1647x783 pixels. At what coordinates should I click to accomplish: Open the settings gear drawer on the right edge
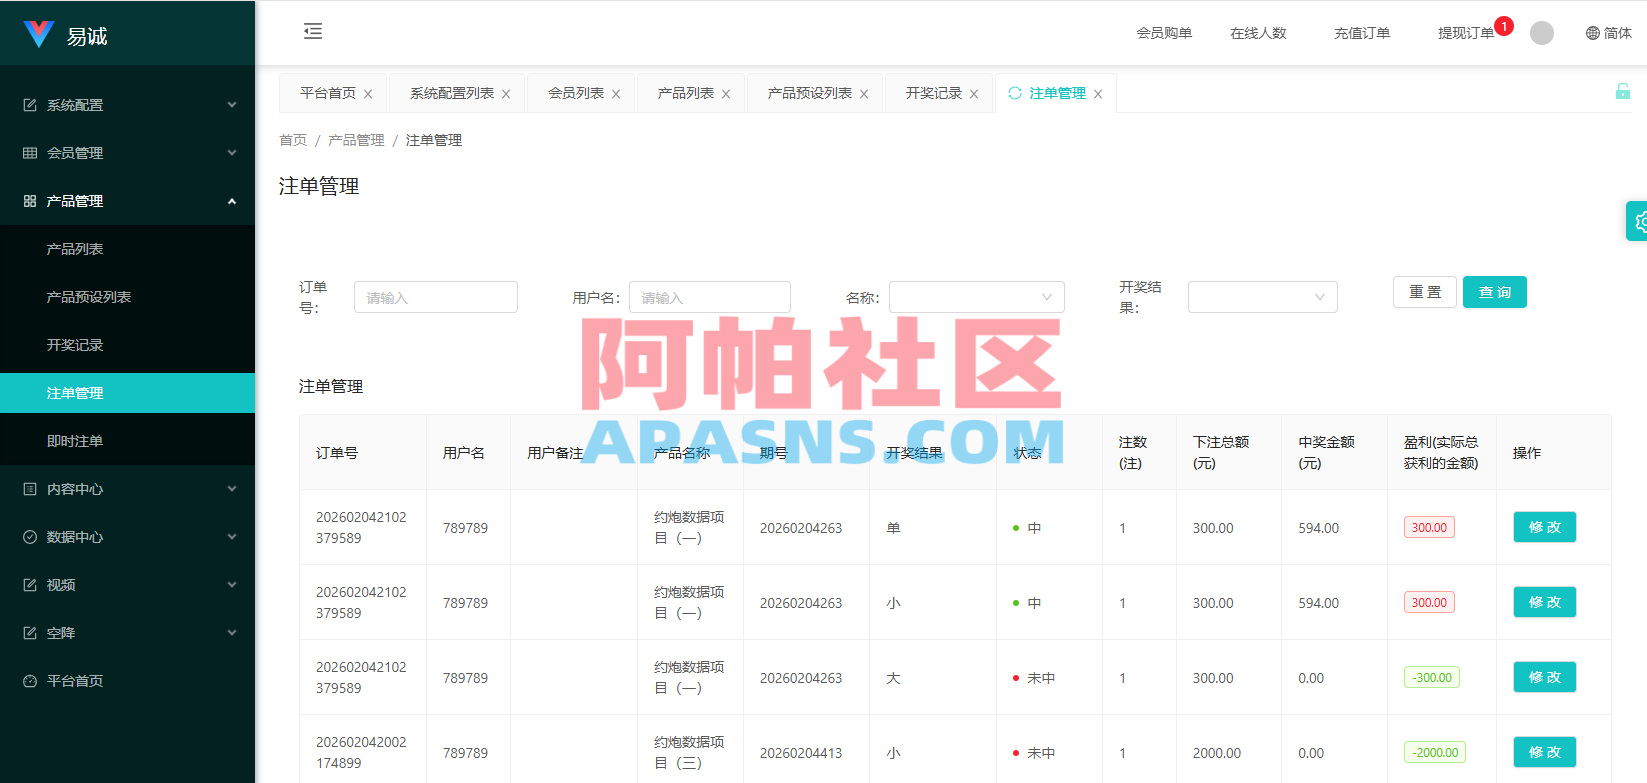point(1638,221)
